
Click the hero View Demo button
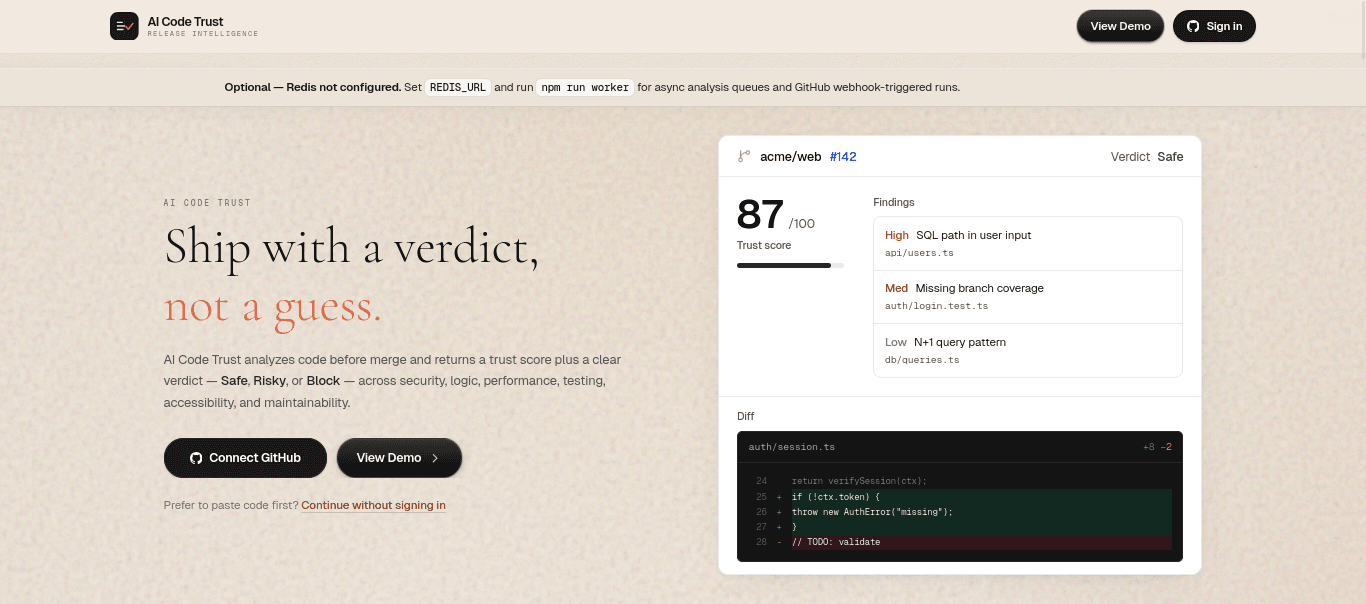click(399, 458)
